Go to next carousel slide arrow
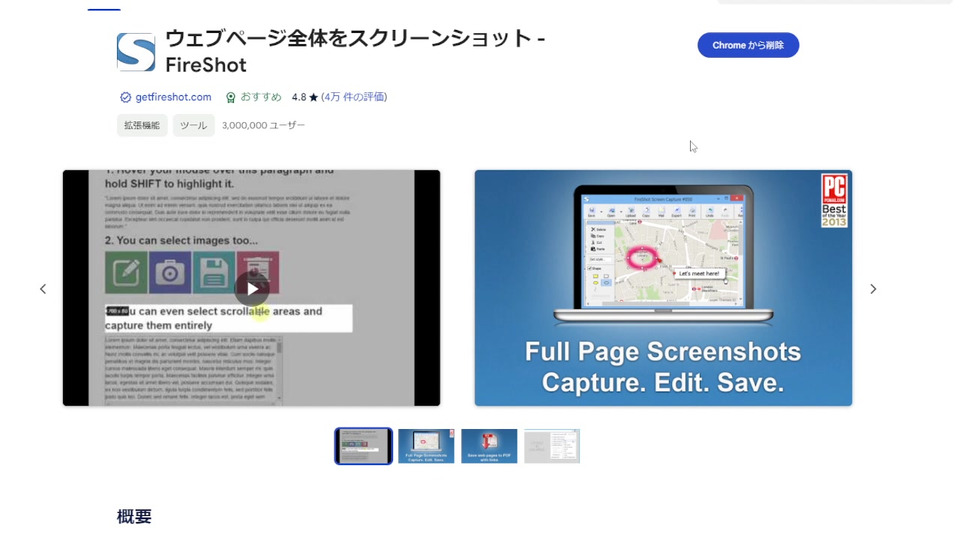The height and width of the screenshot is (540, 960). click(873, 289)
